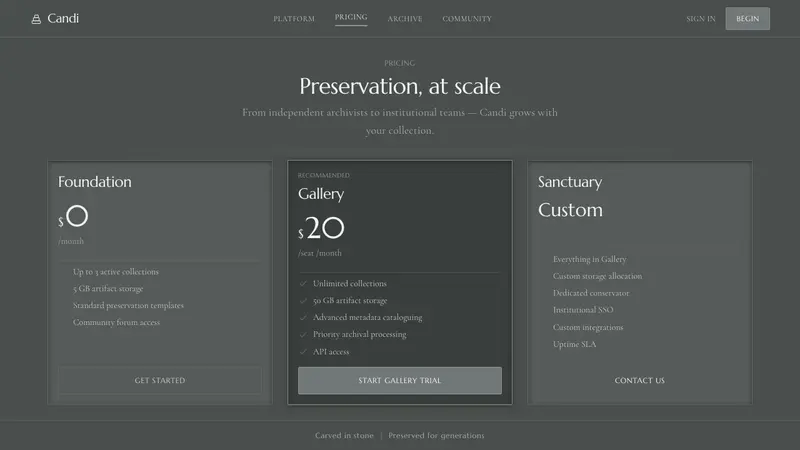Open the Platform nav item
This screenshot has height=450, width=800.
click(294, 19)
